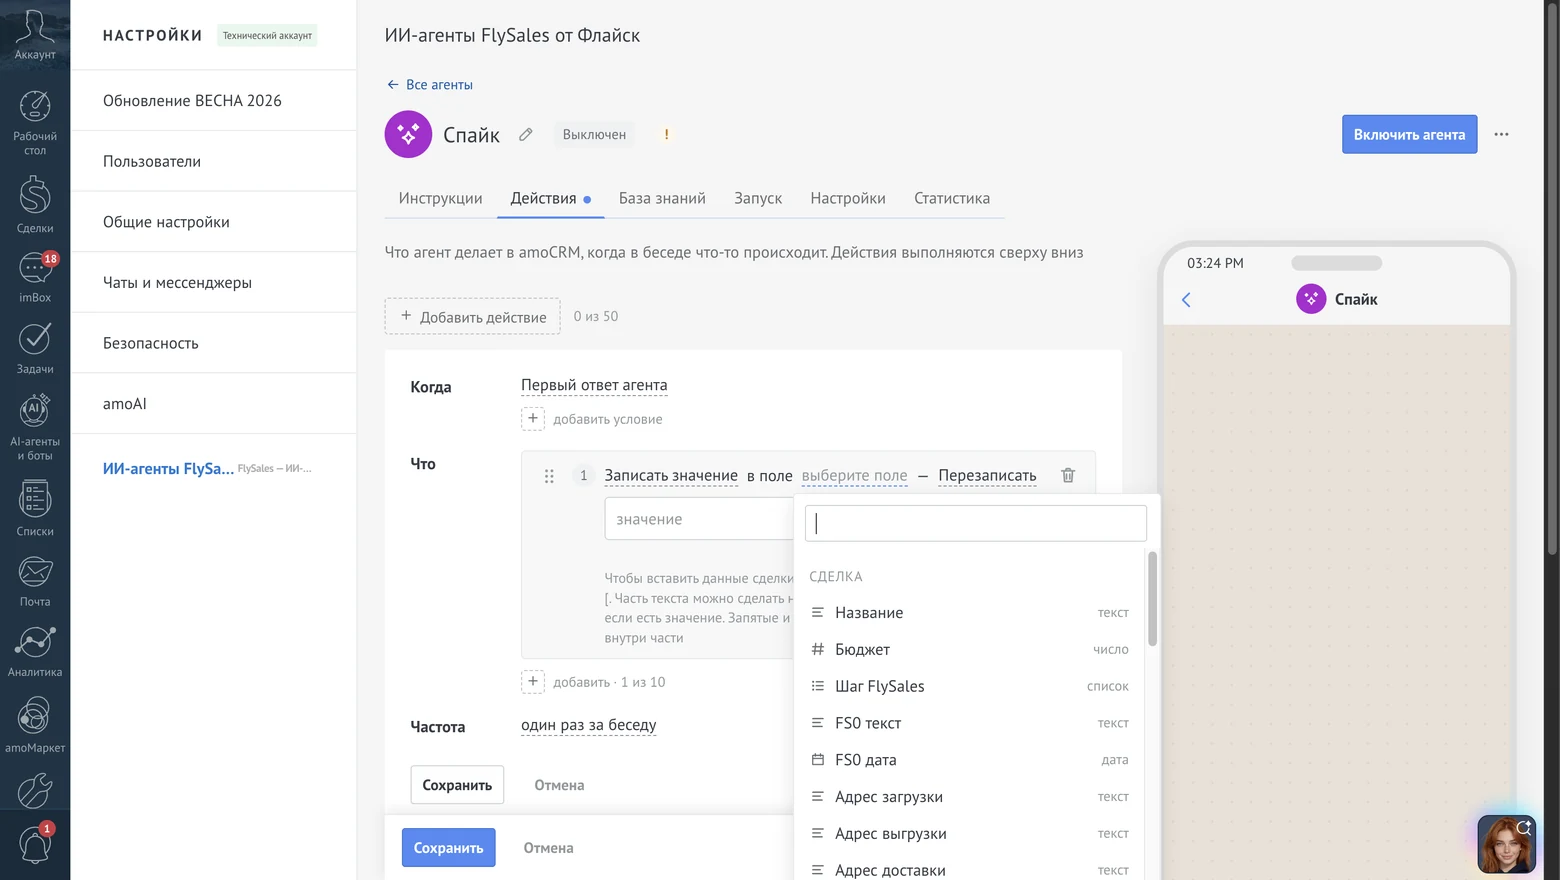Change the Записать значение action type

(x=671, y=476)
